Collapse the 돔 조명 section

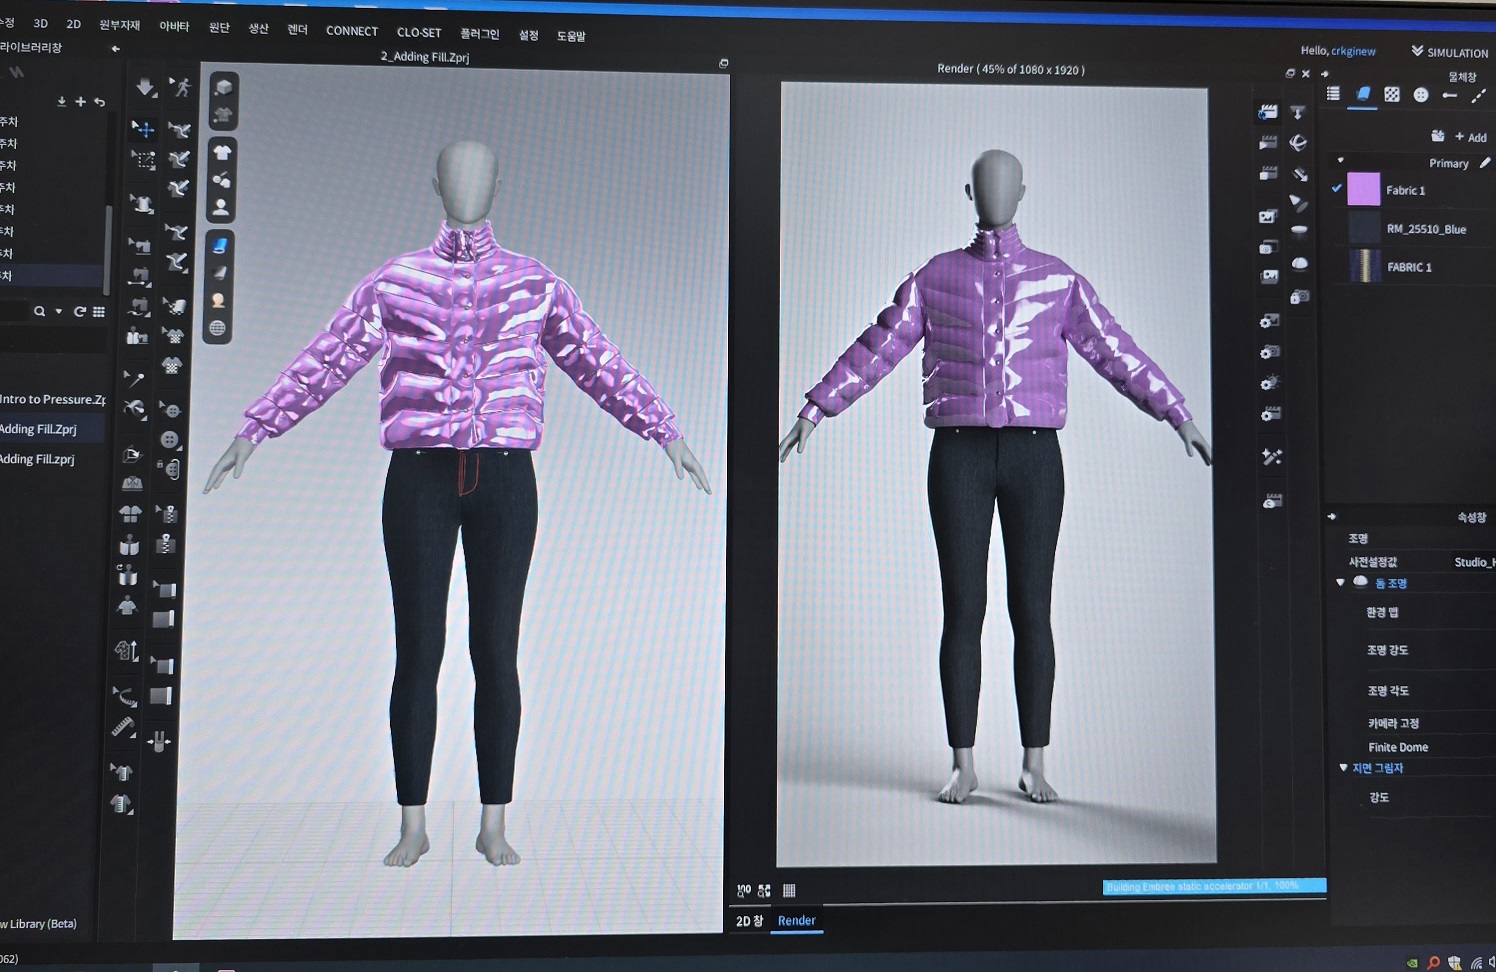[1341, 583]
